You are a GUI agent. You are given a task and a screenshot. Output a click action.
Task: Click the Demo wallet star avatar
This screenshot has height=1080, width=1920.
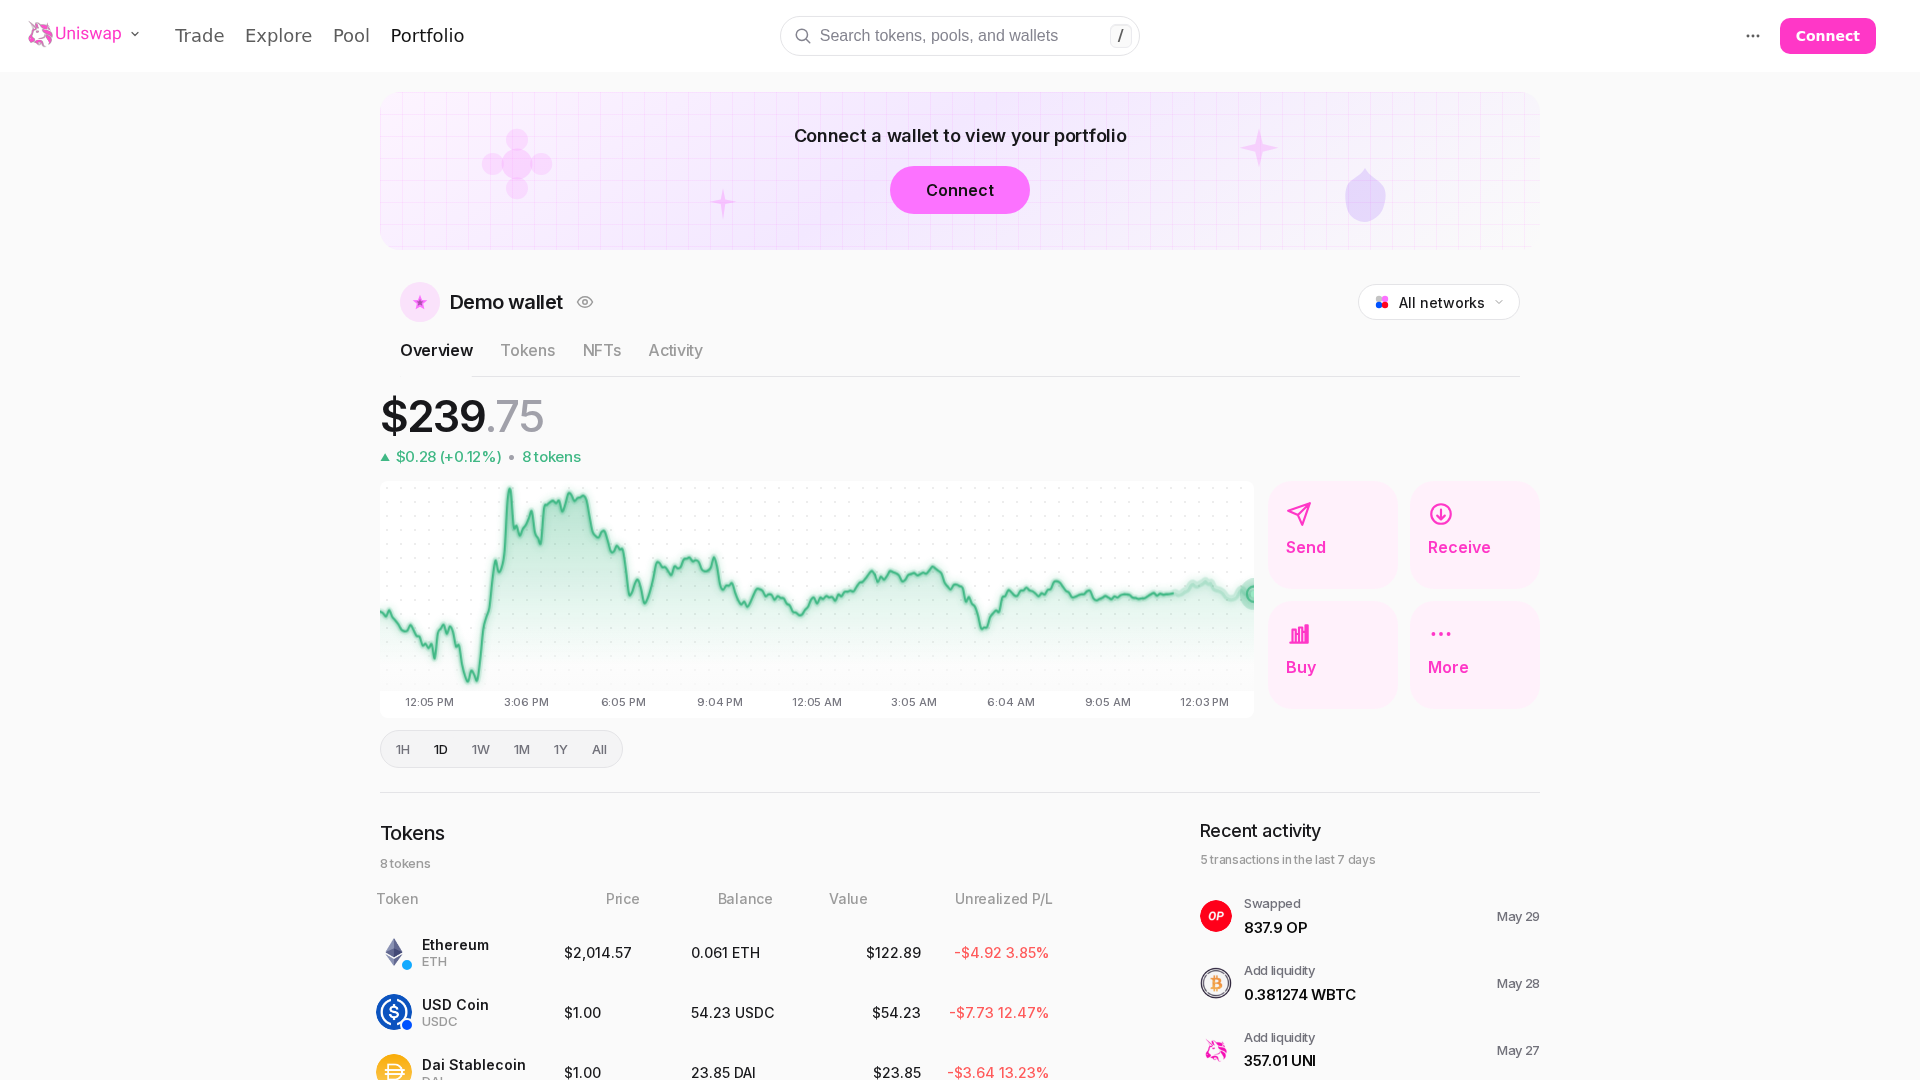420,302
